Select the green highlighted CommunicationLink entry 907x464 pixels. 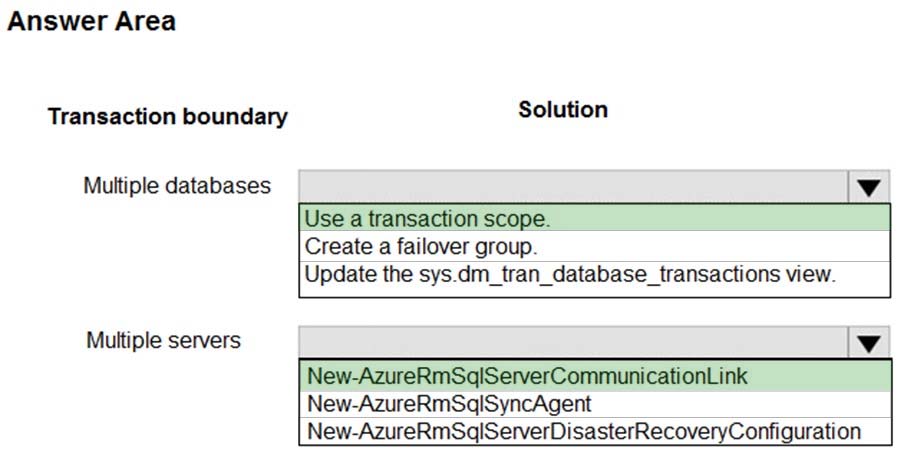[528, 376]
